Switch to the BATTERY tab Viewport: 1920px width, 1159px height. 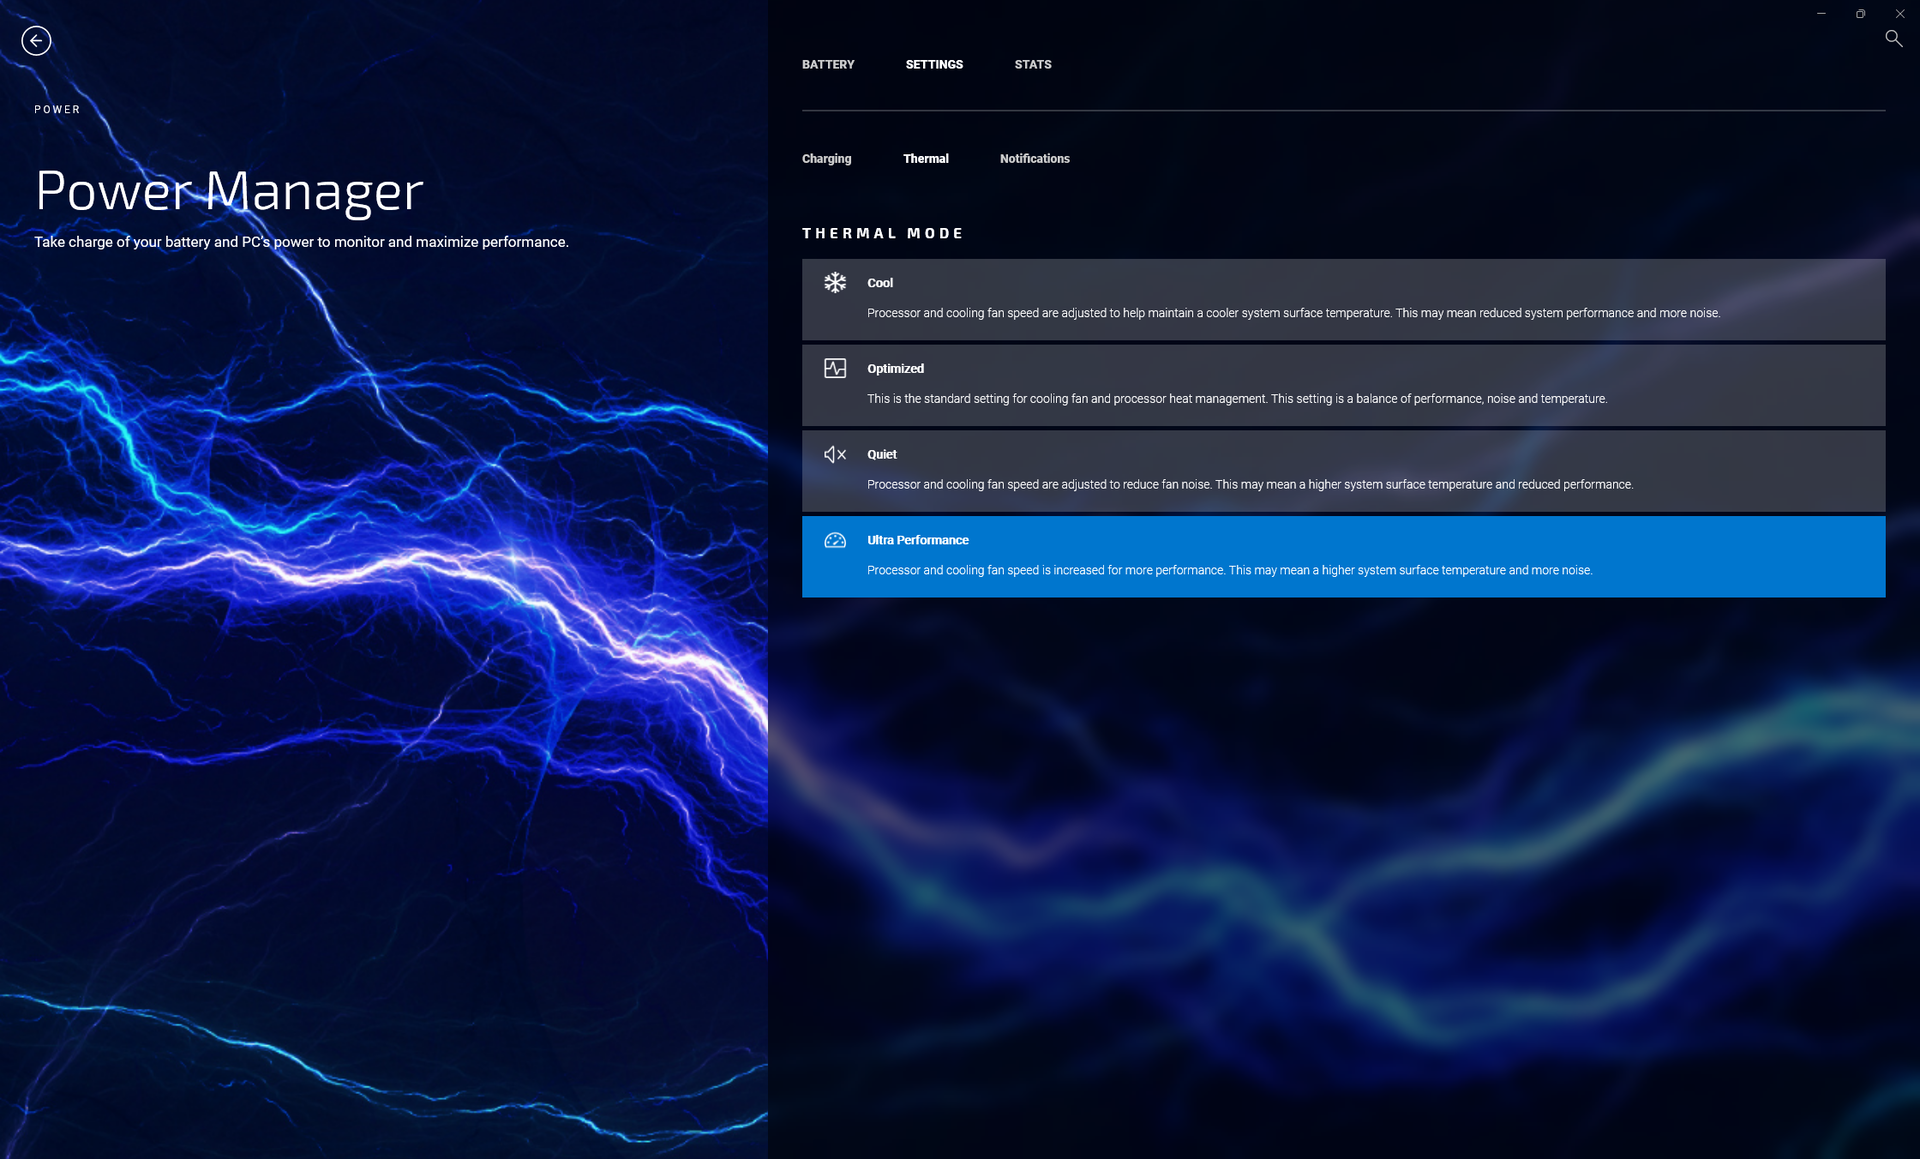[828, 64]
